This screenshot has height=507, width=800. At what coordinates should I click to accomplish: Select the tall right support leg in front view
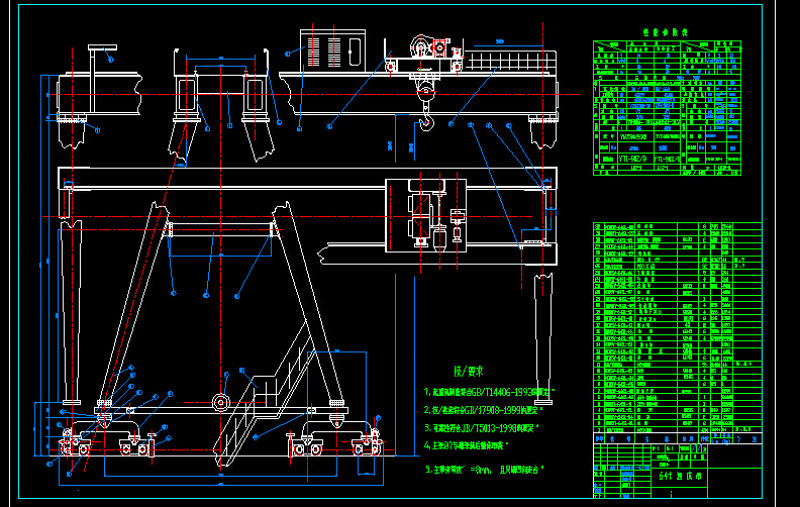click(x=543, y=339)
